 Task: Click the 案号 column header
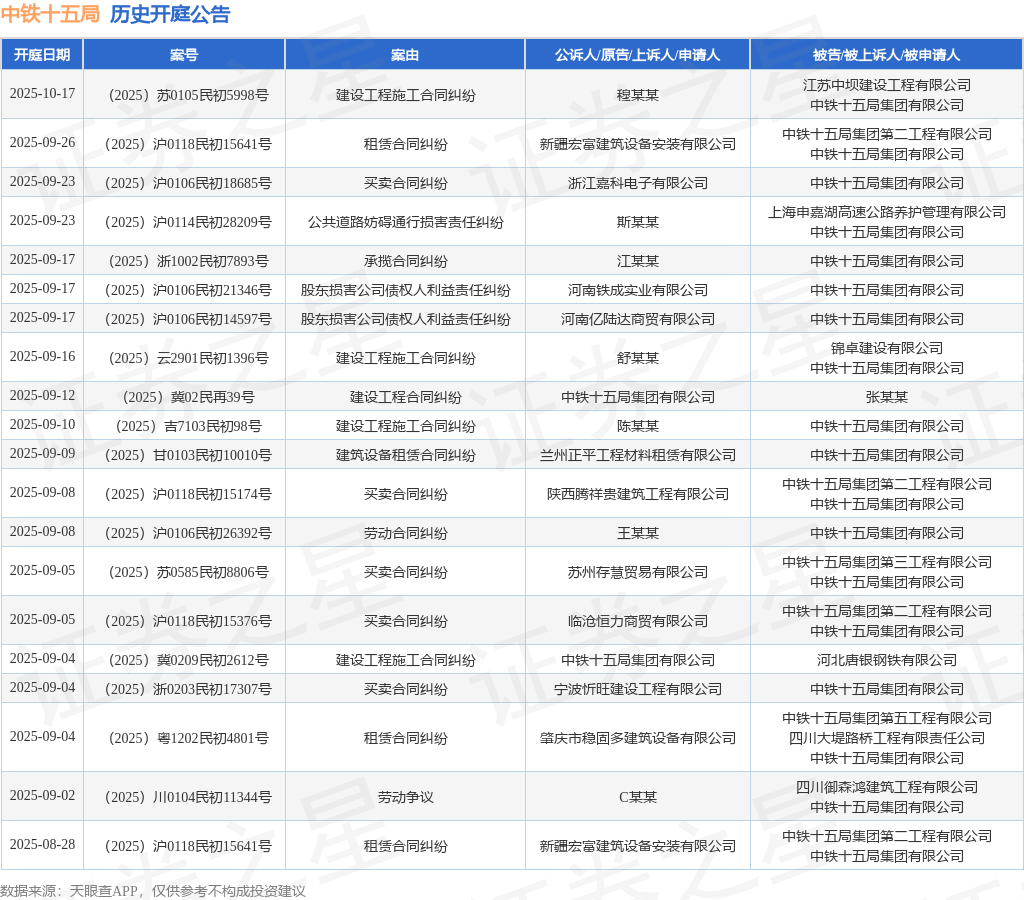click(184, 55)
